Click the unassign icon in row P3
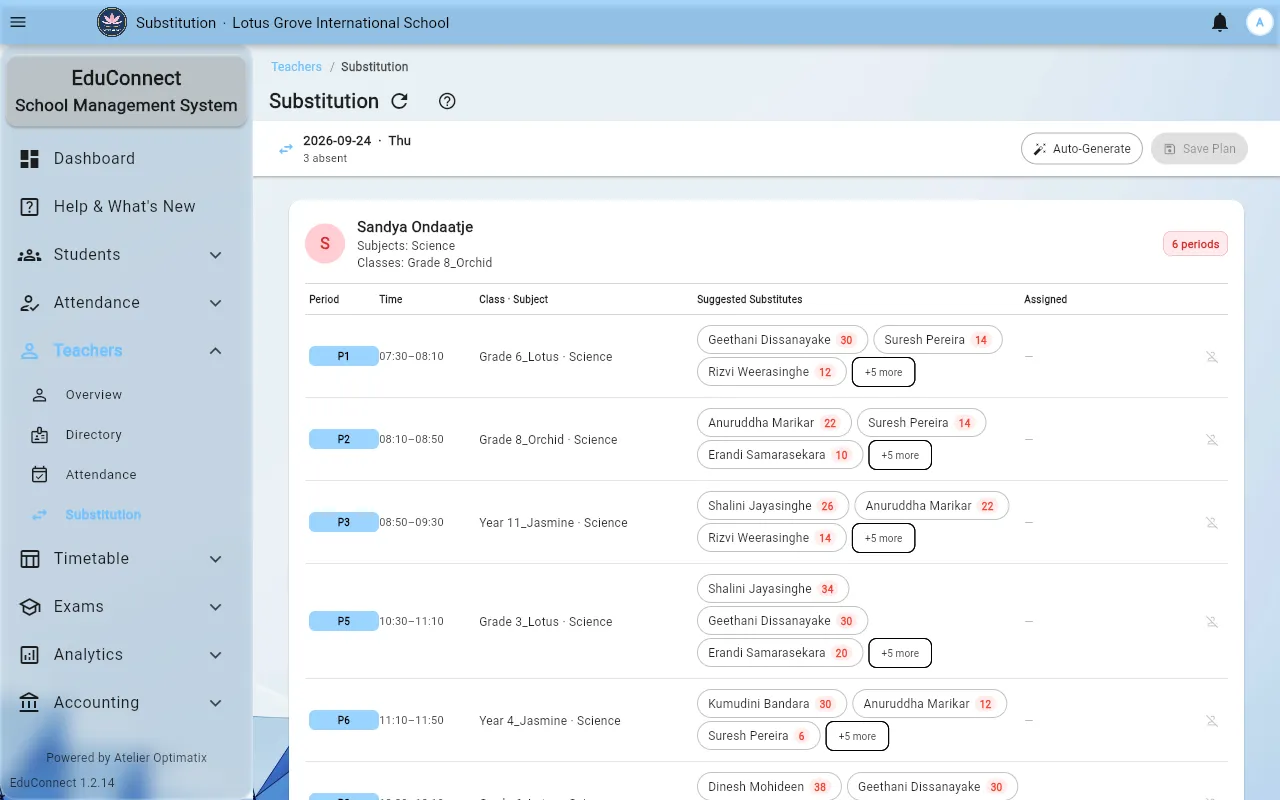1280x800 pixels. coord(1212,522)
